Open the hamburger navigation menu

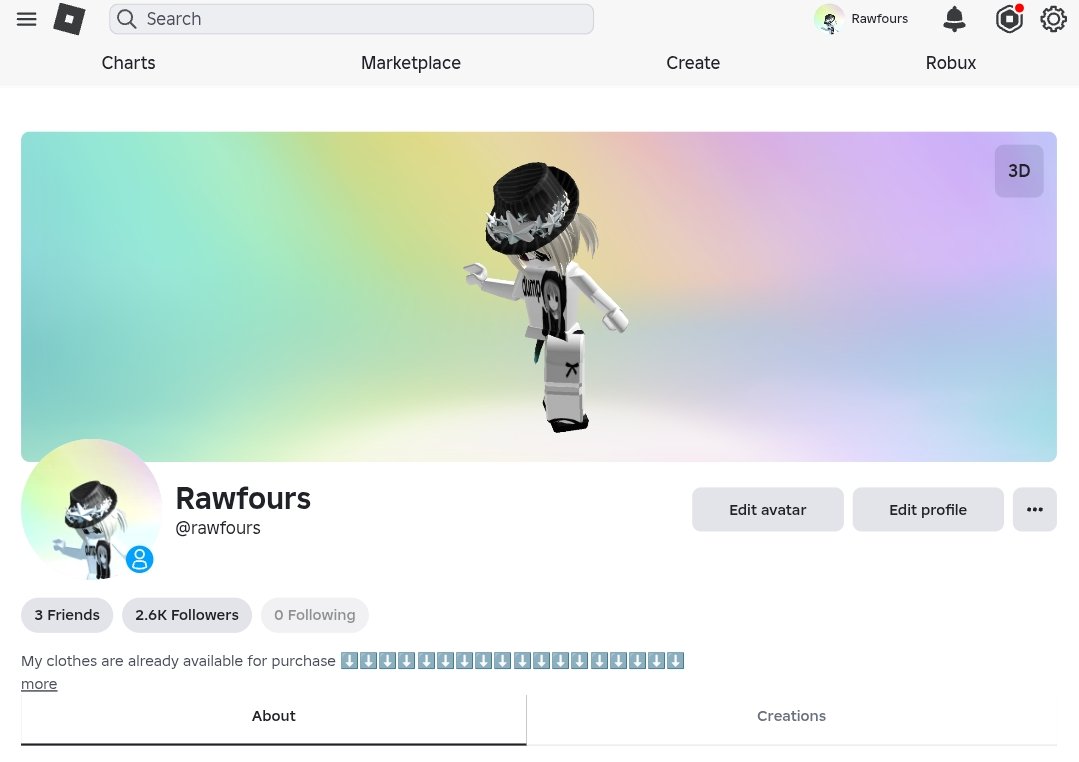pyautogui.click(x=26, y=19)
